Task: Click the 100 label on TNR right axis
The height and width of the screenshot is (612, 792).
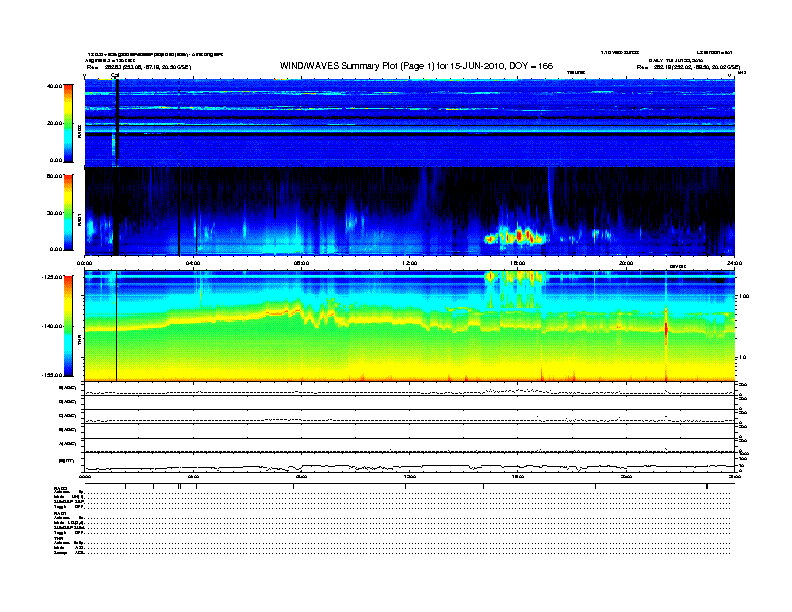Action: pos(744,296)
